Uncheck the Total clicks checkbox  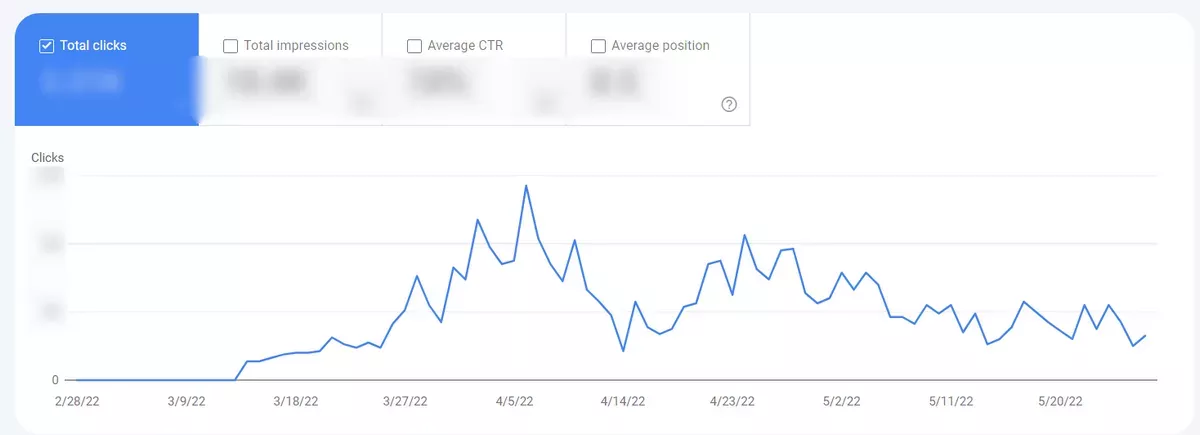click(46, 46)
